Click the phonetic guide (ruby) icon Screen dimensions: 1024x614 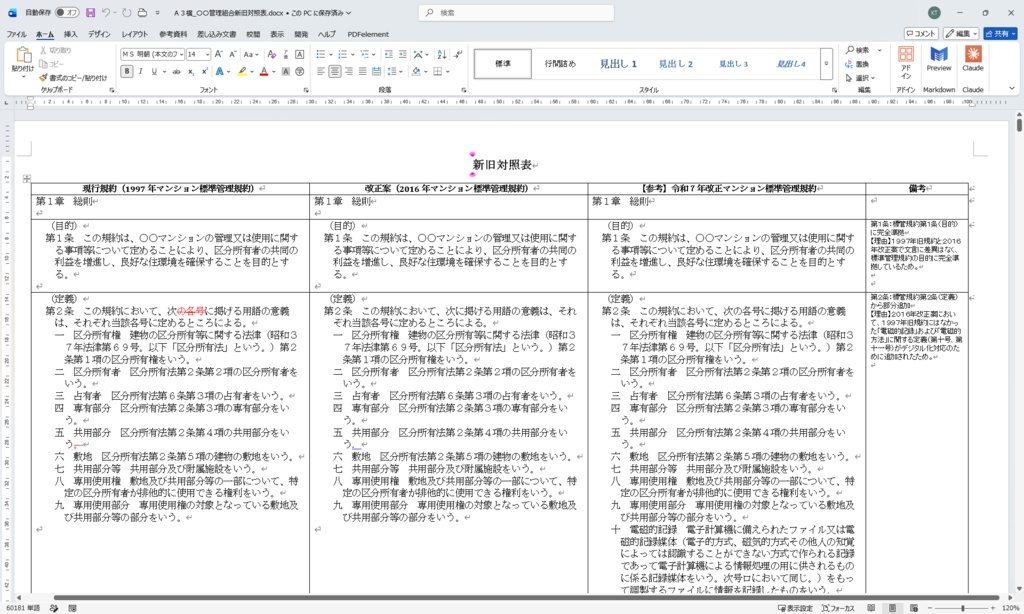285,54
